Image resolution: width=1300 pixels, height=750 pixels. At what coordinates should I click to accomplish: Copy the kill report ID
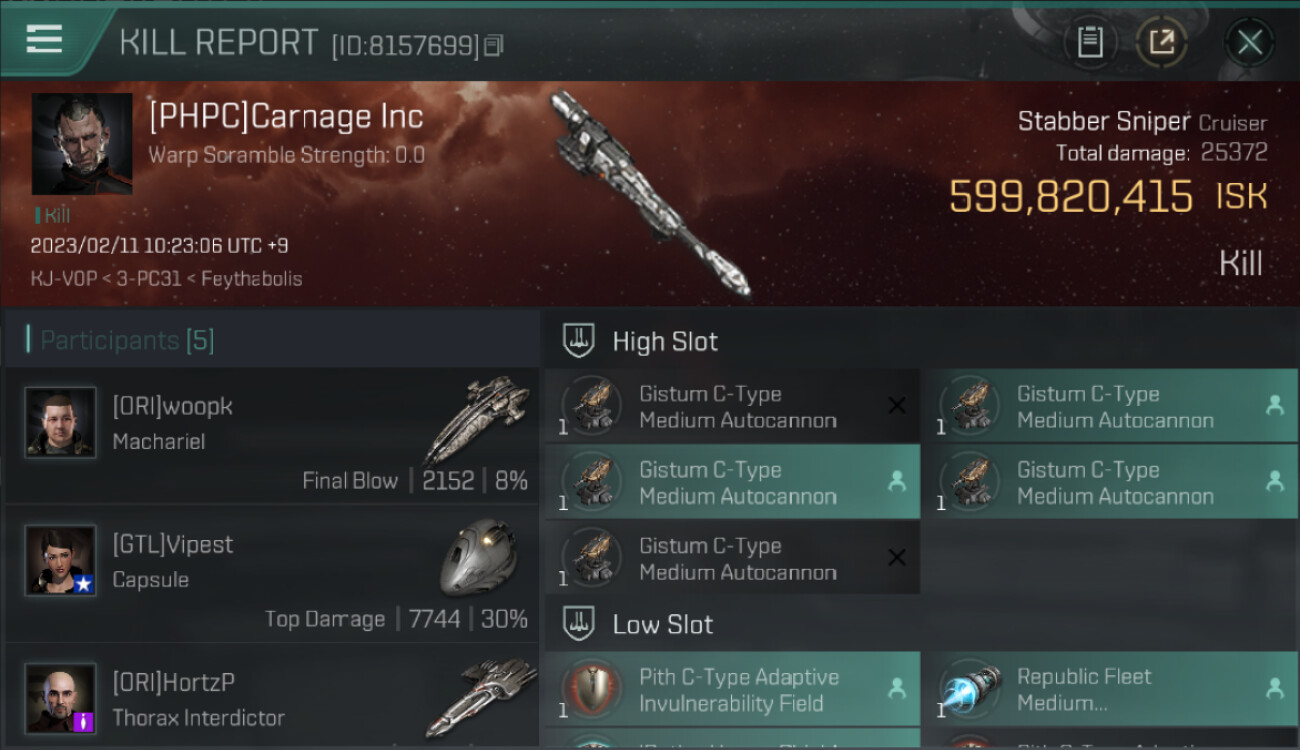coord(493,45)
